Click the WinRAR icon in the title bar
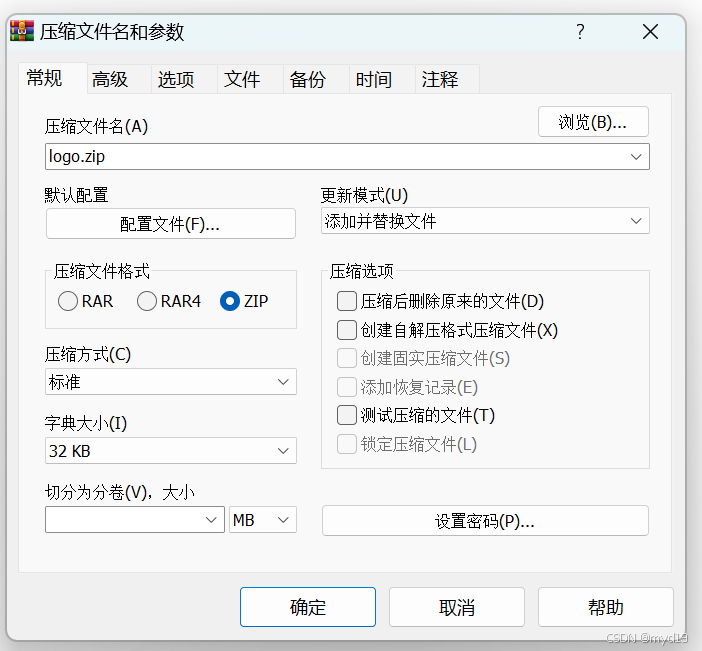The height and width of the screenshot is (651, 702). pos(22,31)
